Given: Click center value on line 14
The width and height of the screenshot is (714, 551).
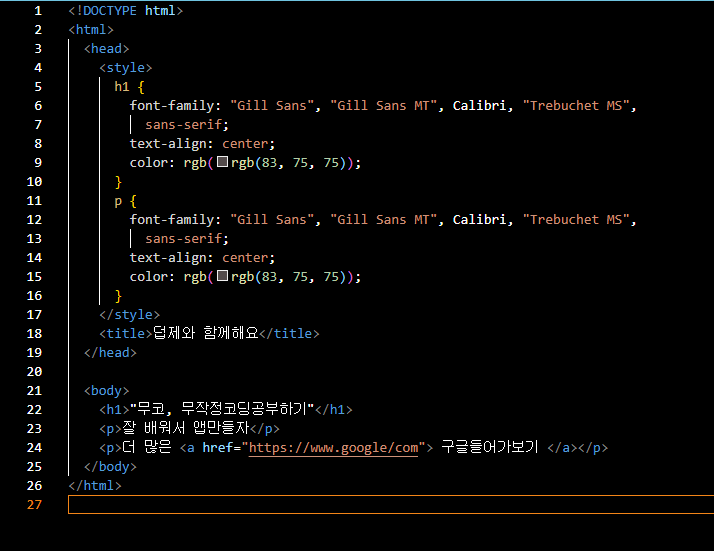Looking at the screenshot, I should (x=245, y=258).
